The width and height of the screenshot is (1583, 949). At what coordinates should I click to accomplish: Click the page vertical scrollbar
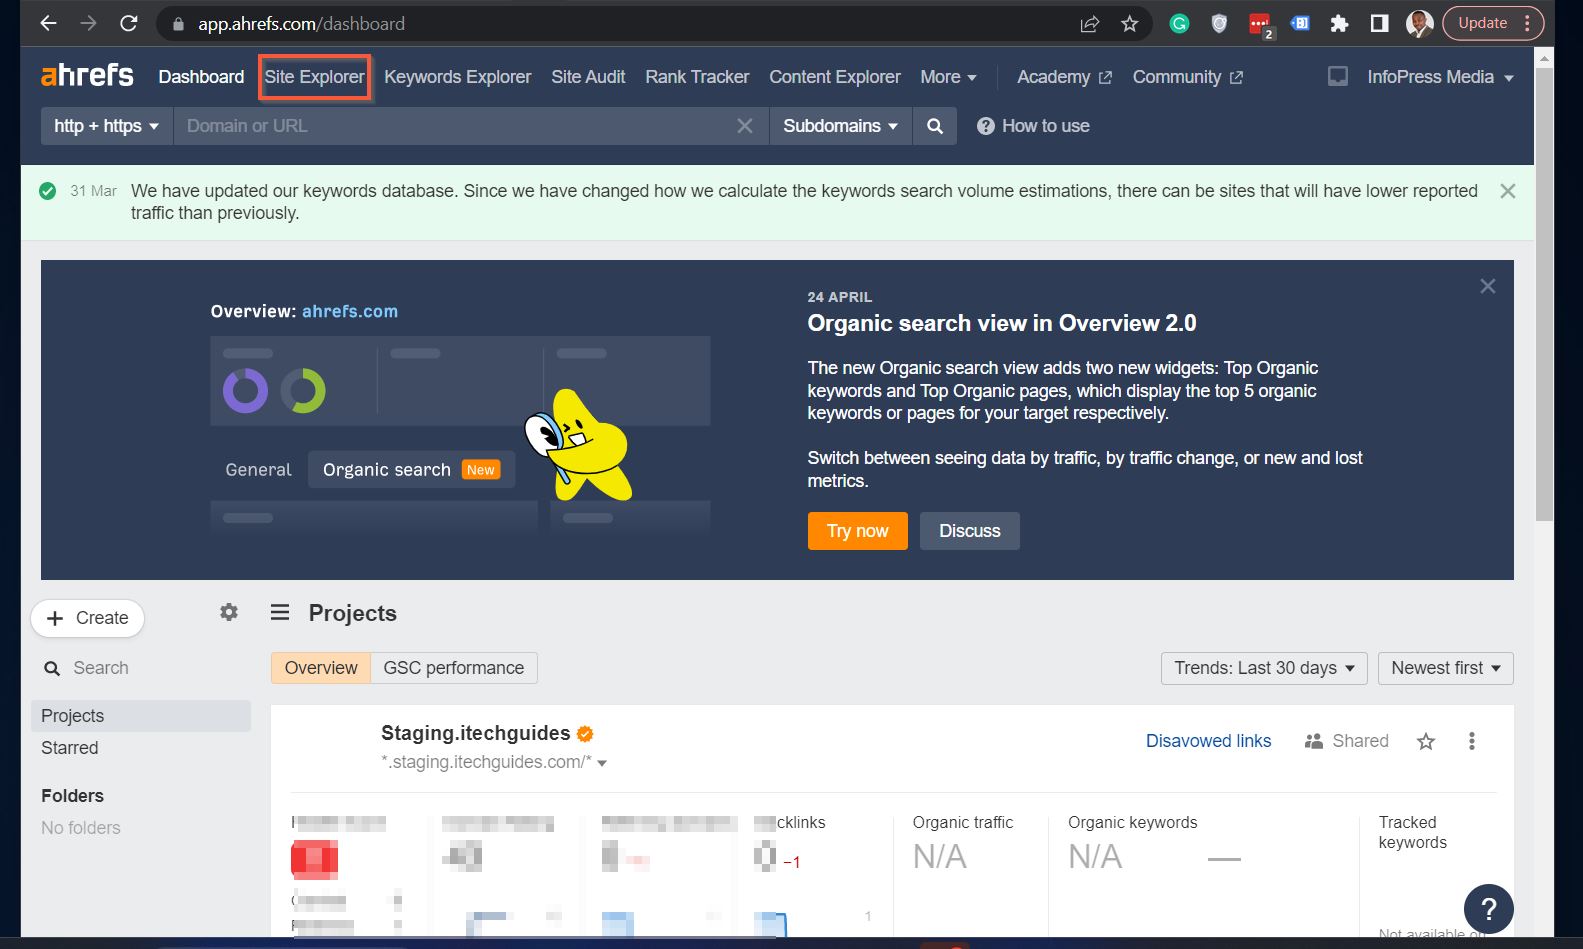[1545, 293]
